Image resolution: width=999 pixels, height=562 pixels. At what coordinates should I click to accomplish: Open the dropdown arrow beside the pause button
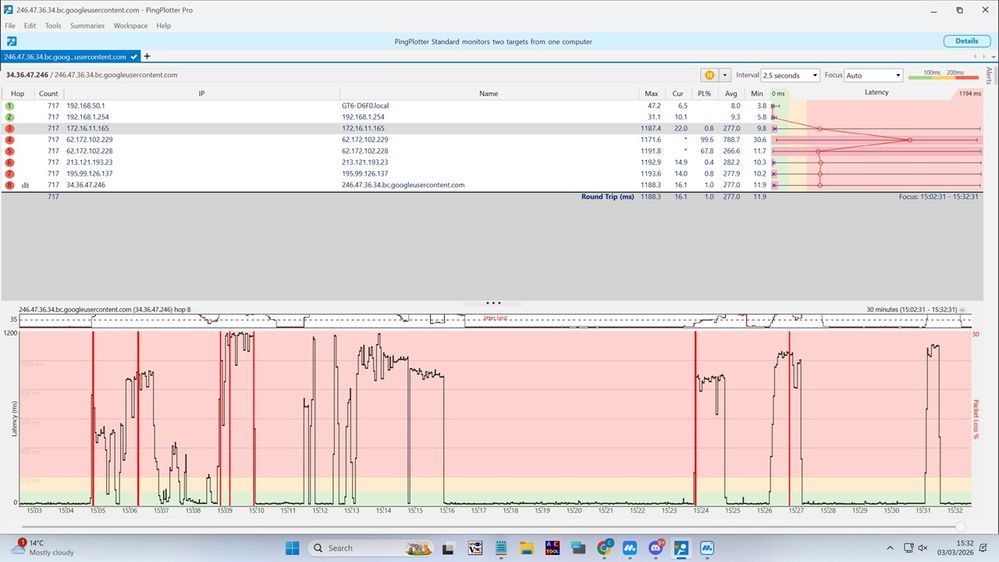coord(724,75)
